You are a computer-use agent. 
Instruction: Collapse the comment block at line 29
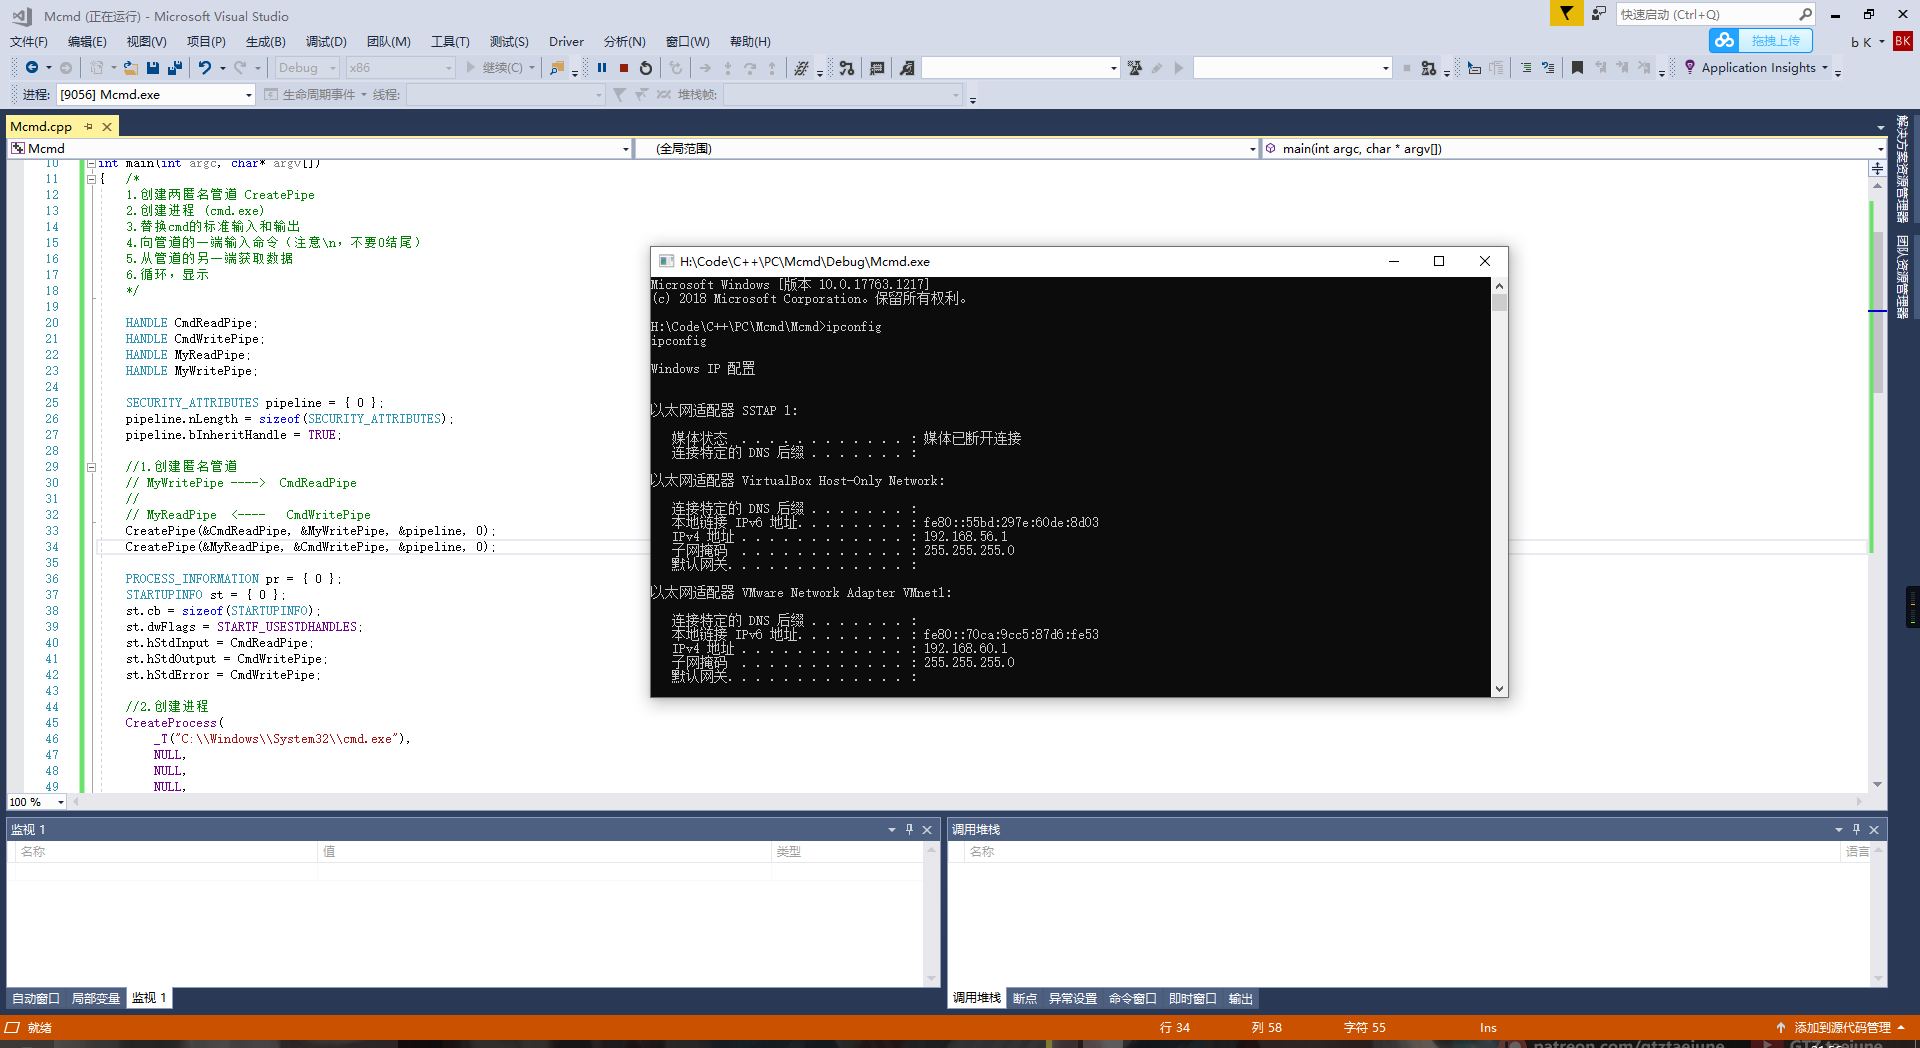pyautogui.click(x=91, y=467)
